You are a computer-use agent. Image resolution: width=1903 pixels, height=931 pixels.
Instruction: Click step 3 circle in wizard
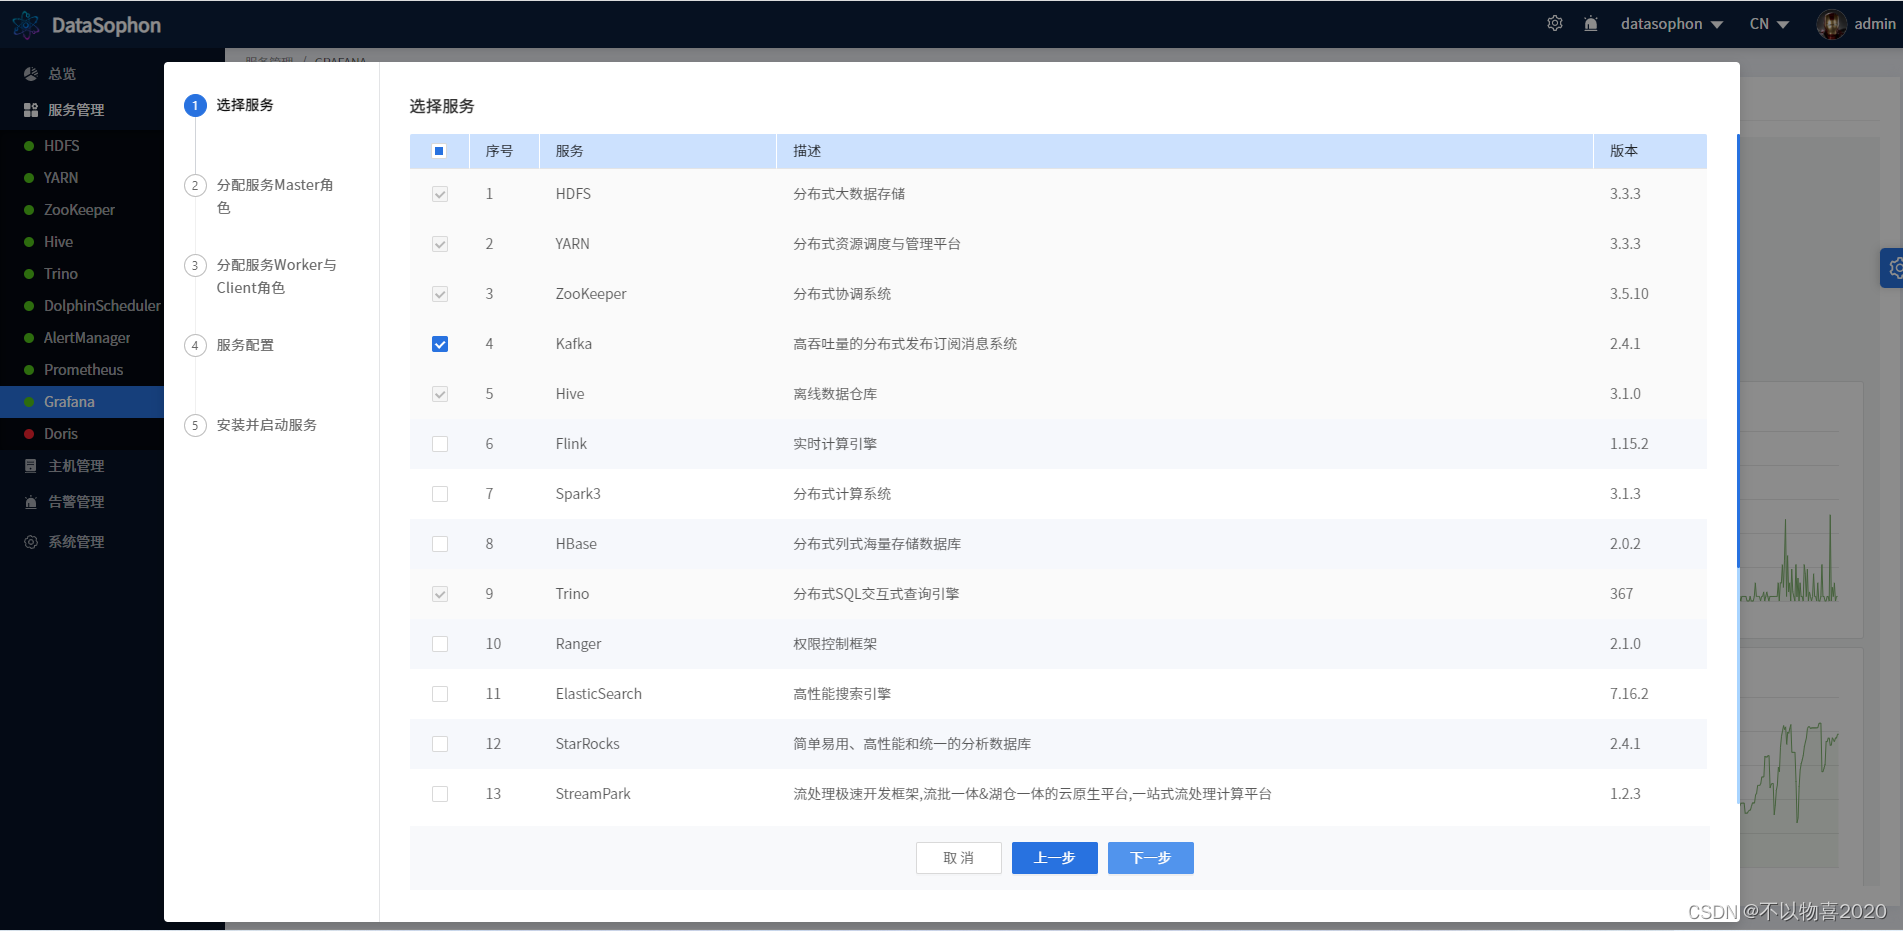(x=195, y=265)
